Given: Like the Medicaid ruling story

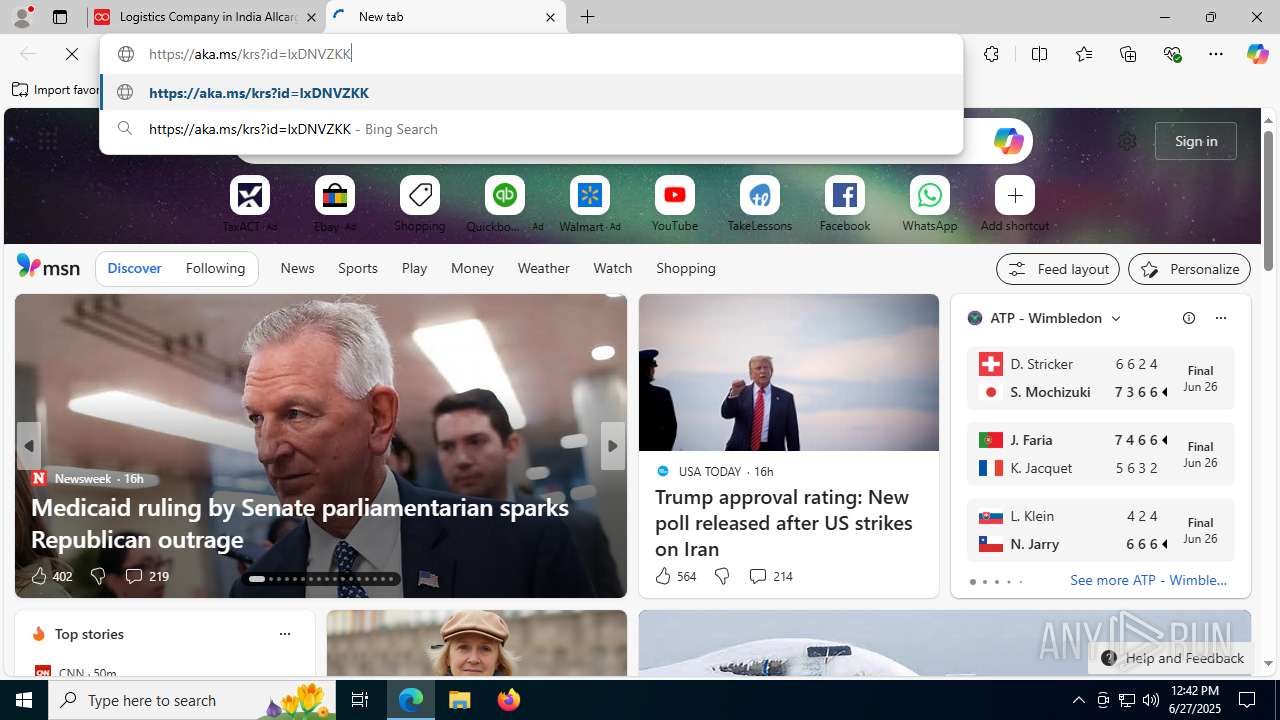Looking at the screenshot, I should point(50,576).
